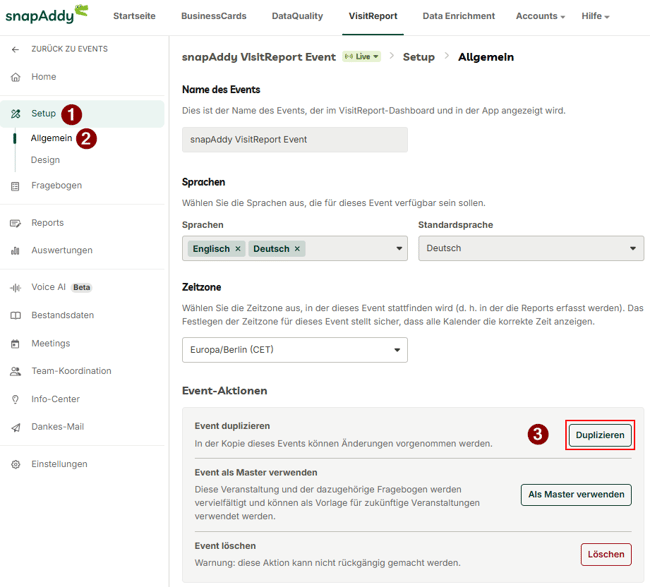The width and height of the screenshot is (650, 587).
Task: Click the Meetings calendar icon
Action: (x=15, y=344)
